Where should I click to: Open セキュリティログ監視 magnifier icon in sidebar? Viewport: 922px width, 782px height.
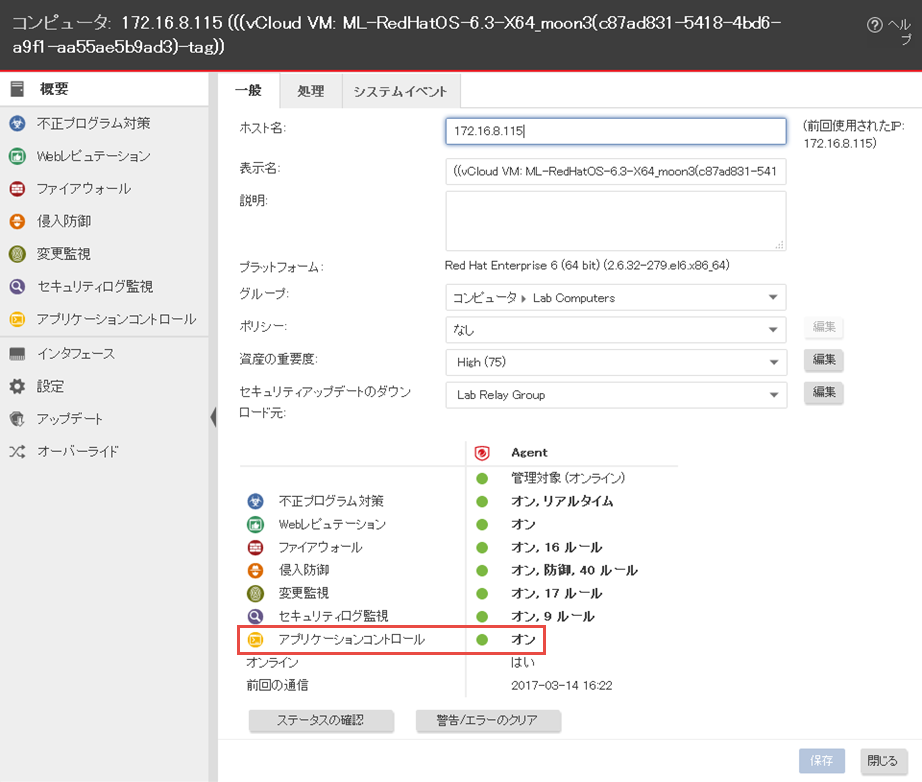point(16,287)
